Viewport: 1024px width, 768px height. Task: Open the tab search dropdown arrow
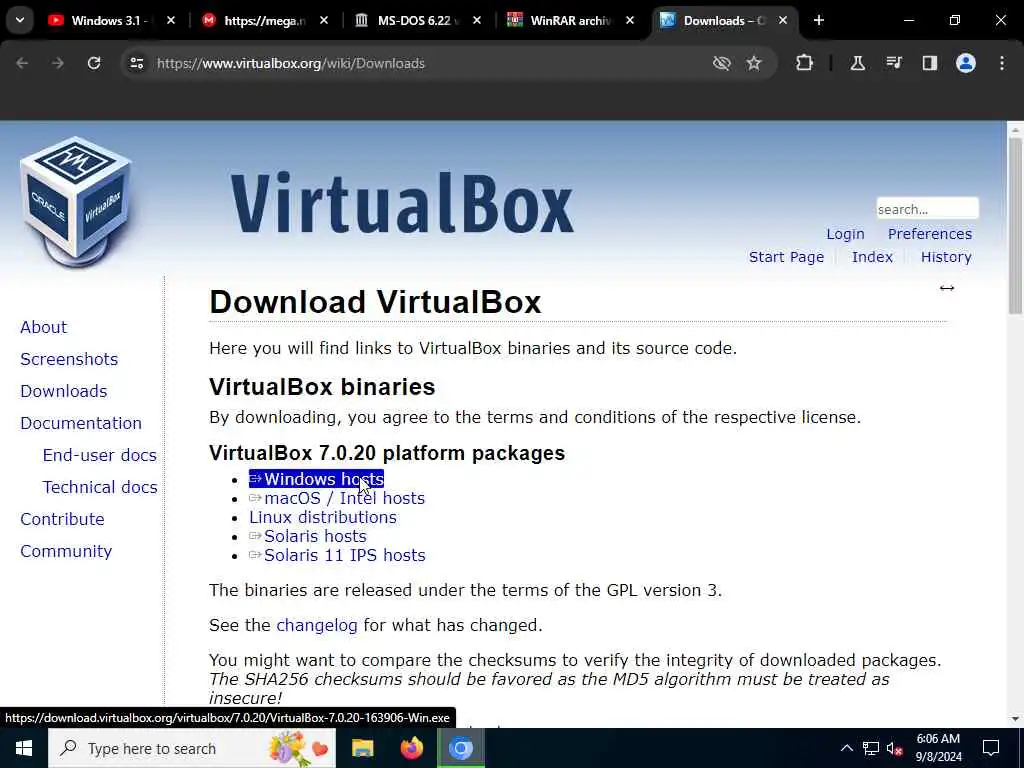(x=20, y=20)
